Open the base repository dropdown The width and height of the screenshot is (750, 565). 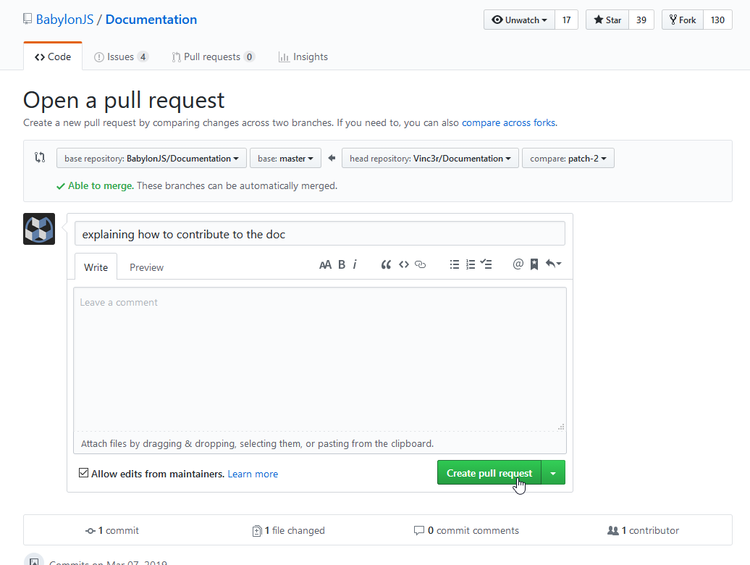click(152, 158)
